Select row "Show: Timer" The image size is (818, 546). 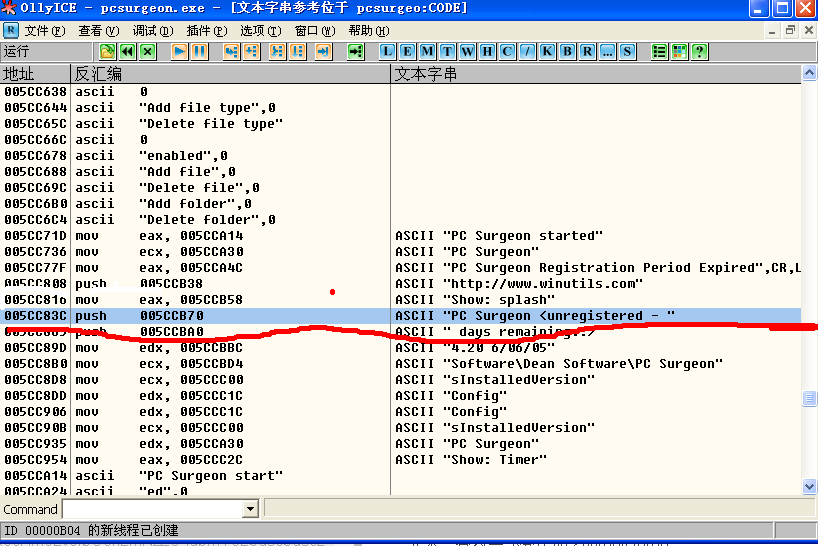[x=401, y=459]
